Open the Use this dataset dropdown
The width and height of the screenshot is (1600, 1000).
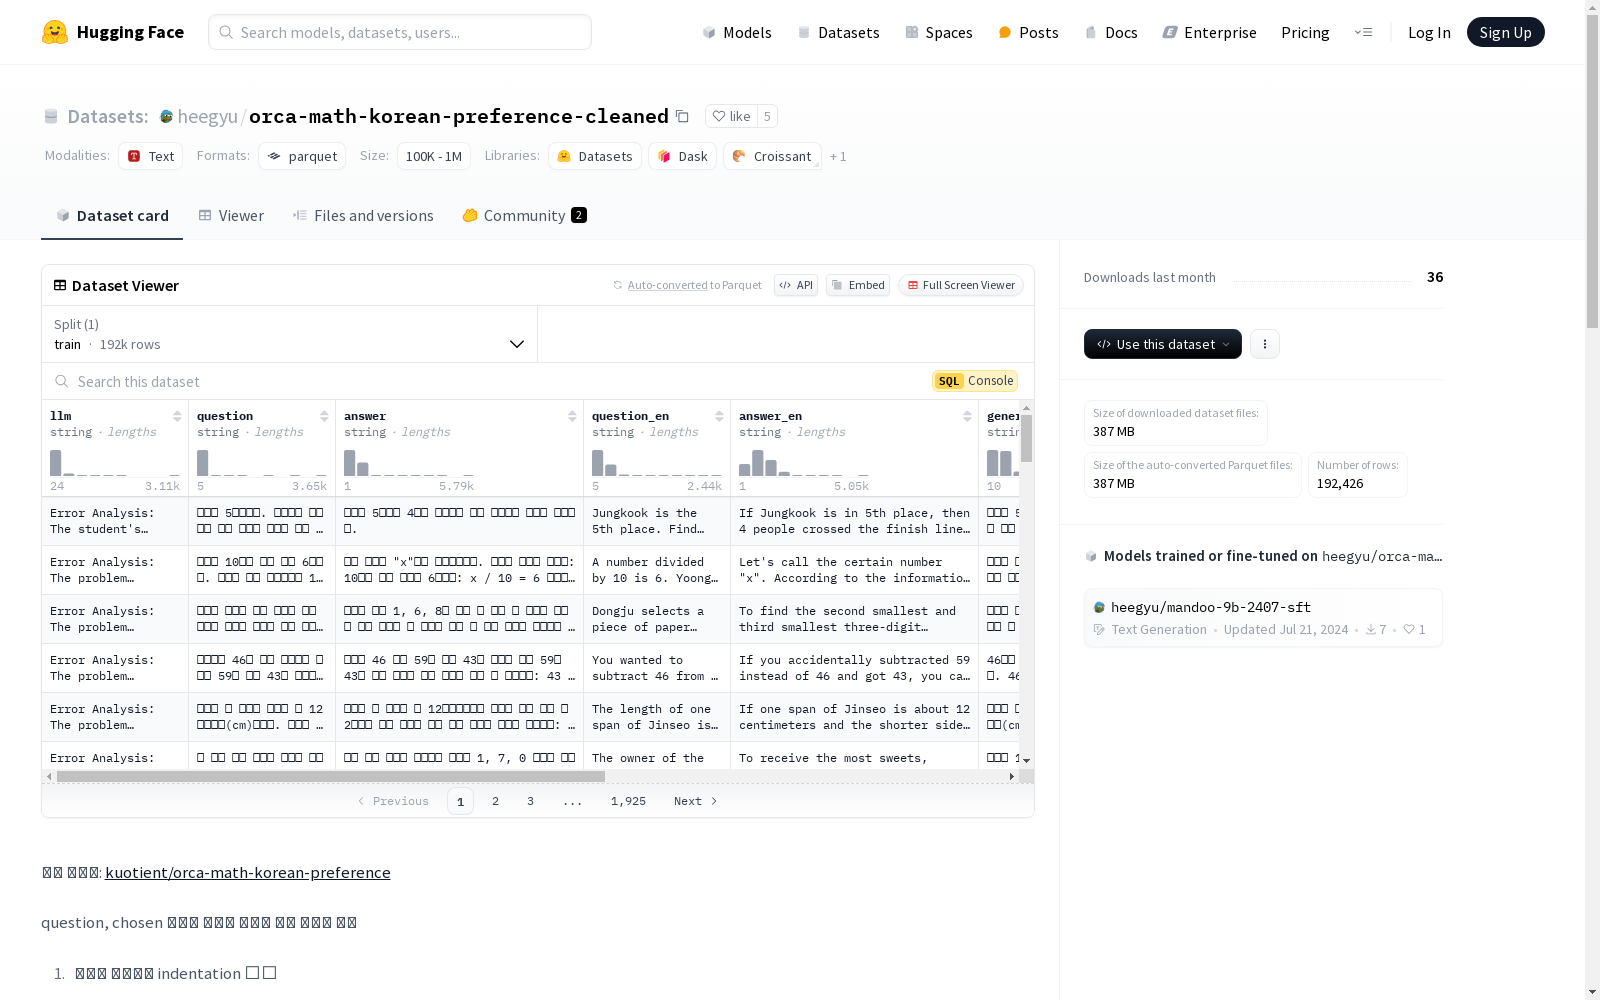(x=1163, y=344)
